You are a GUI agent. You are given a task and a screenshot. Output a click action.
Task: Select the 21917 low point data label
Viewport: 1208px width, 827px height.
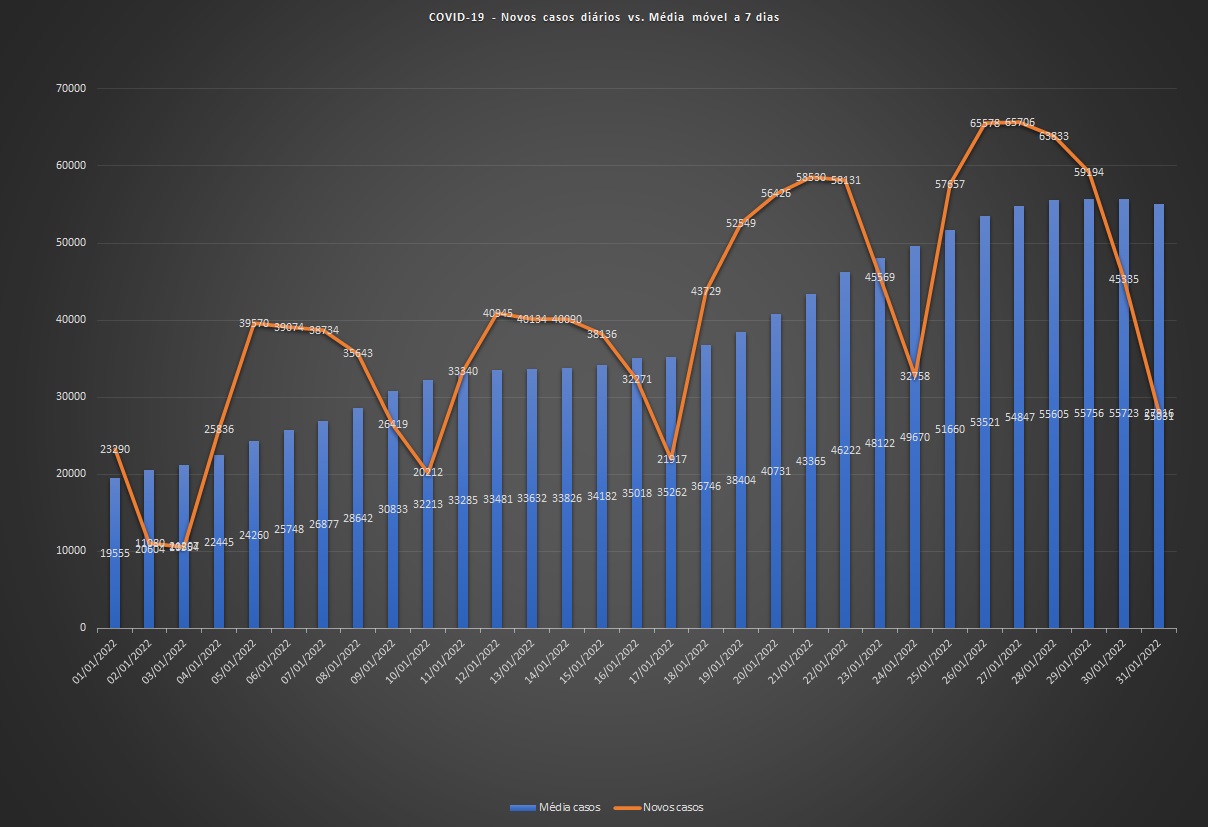(671, 459)
